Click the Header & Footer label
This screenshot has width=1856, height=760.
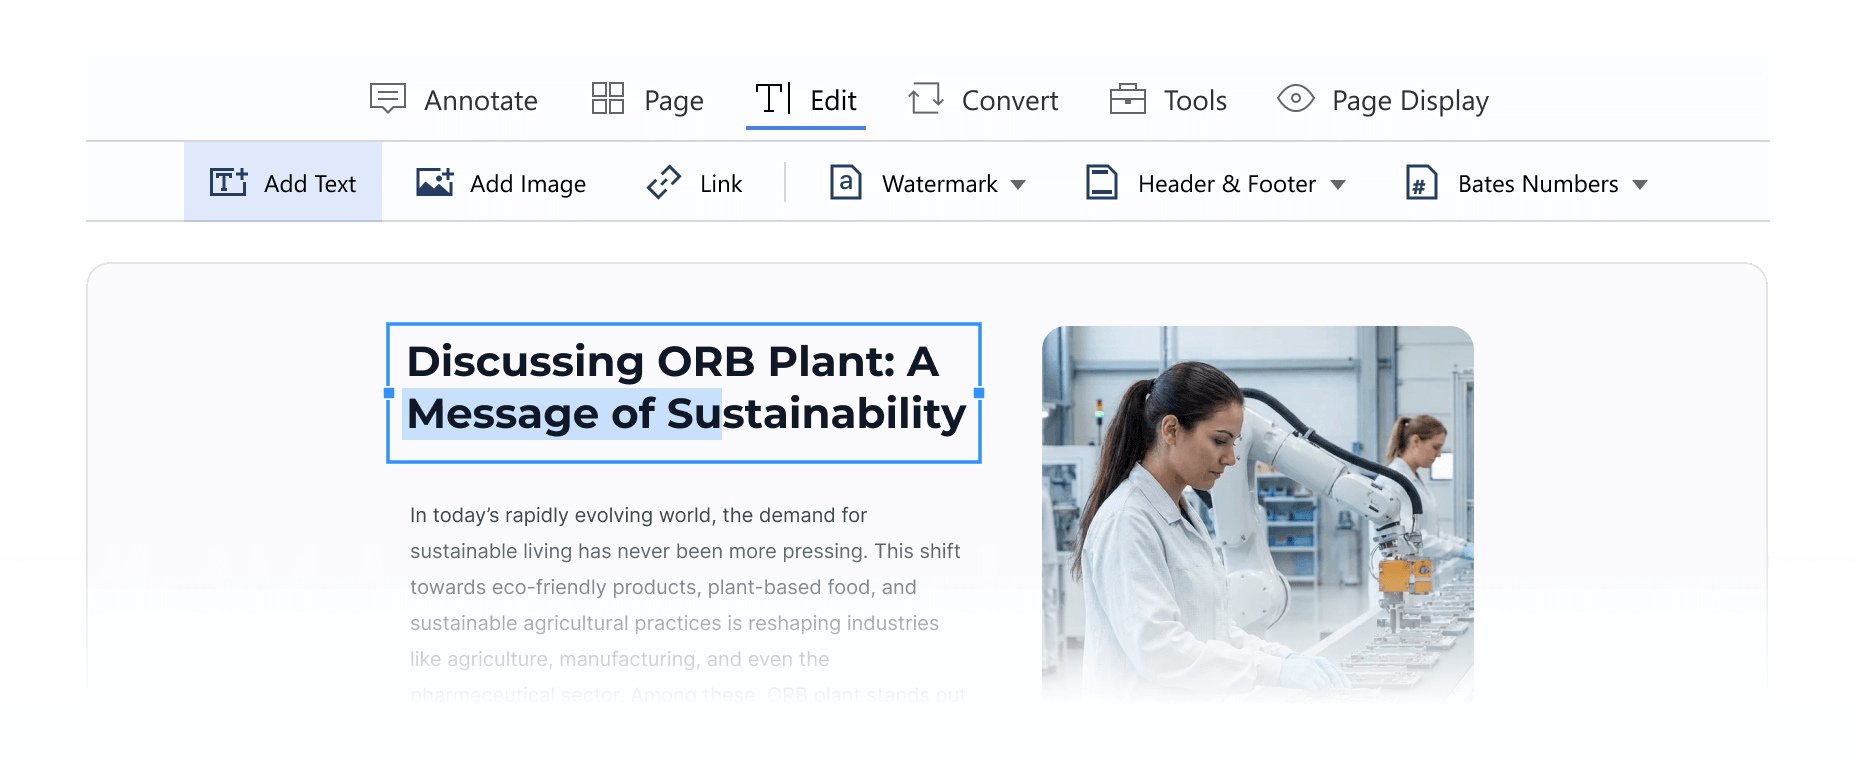[x=1226, y=184]
